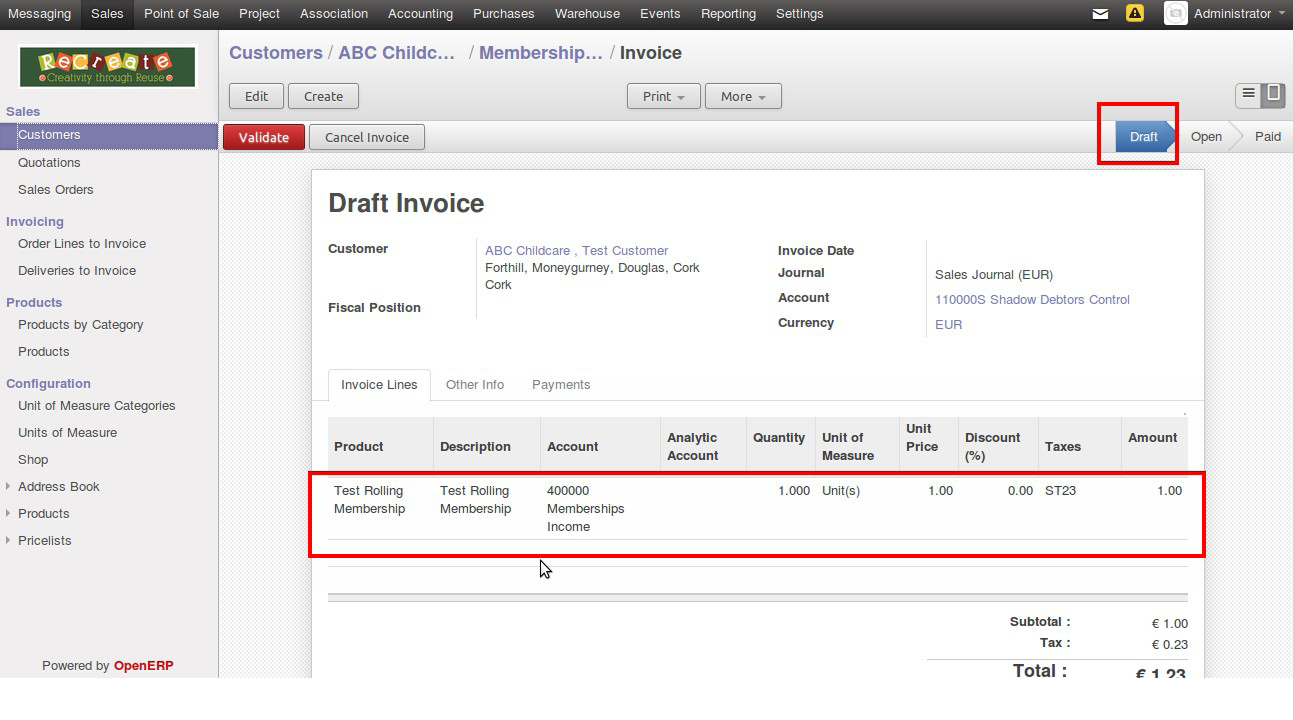Open the More dropdown menu
The height and width of the screenshot is (720, 1293).
click(x=742, y=97)
